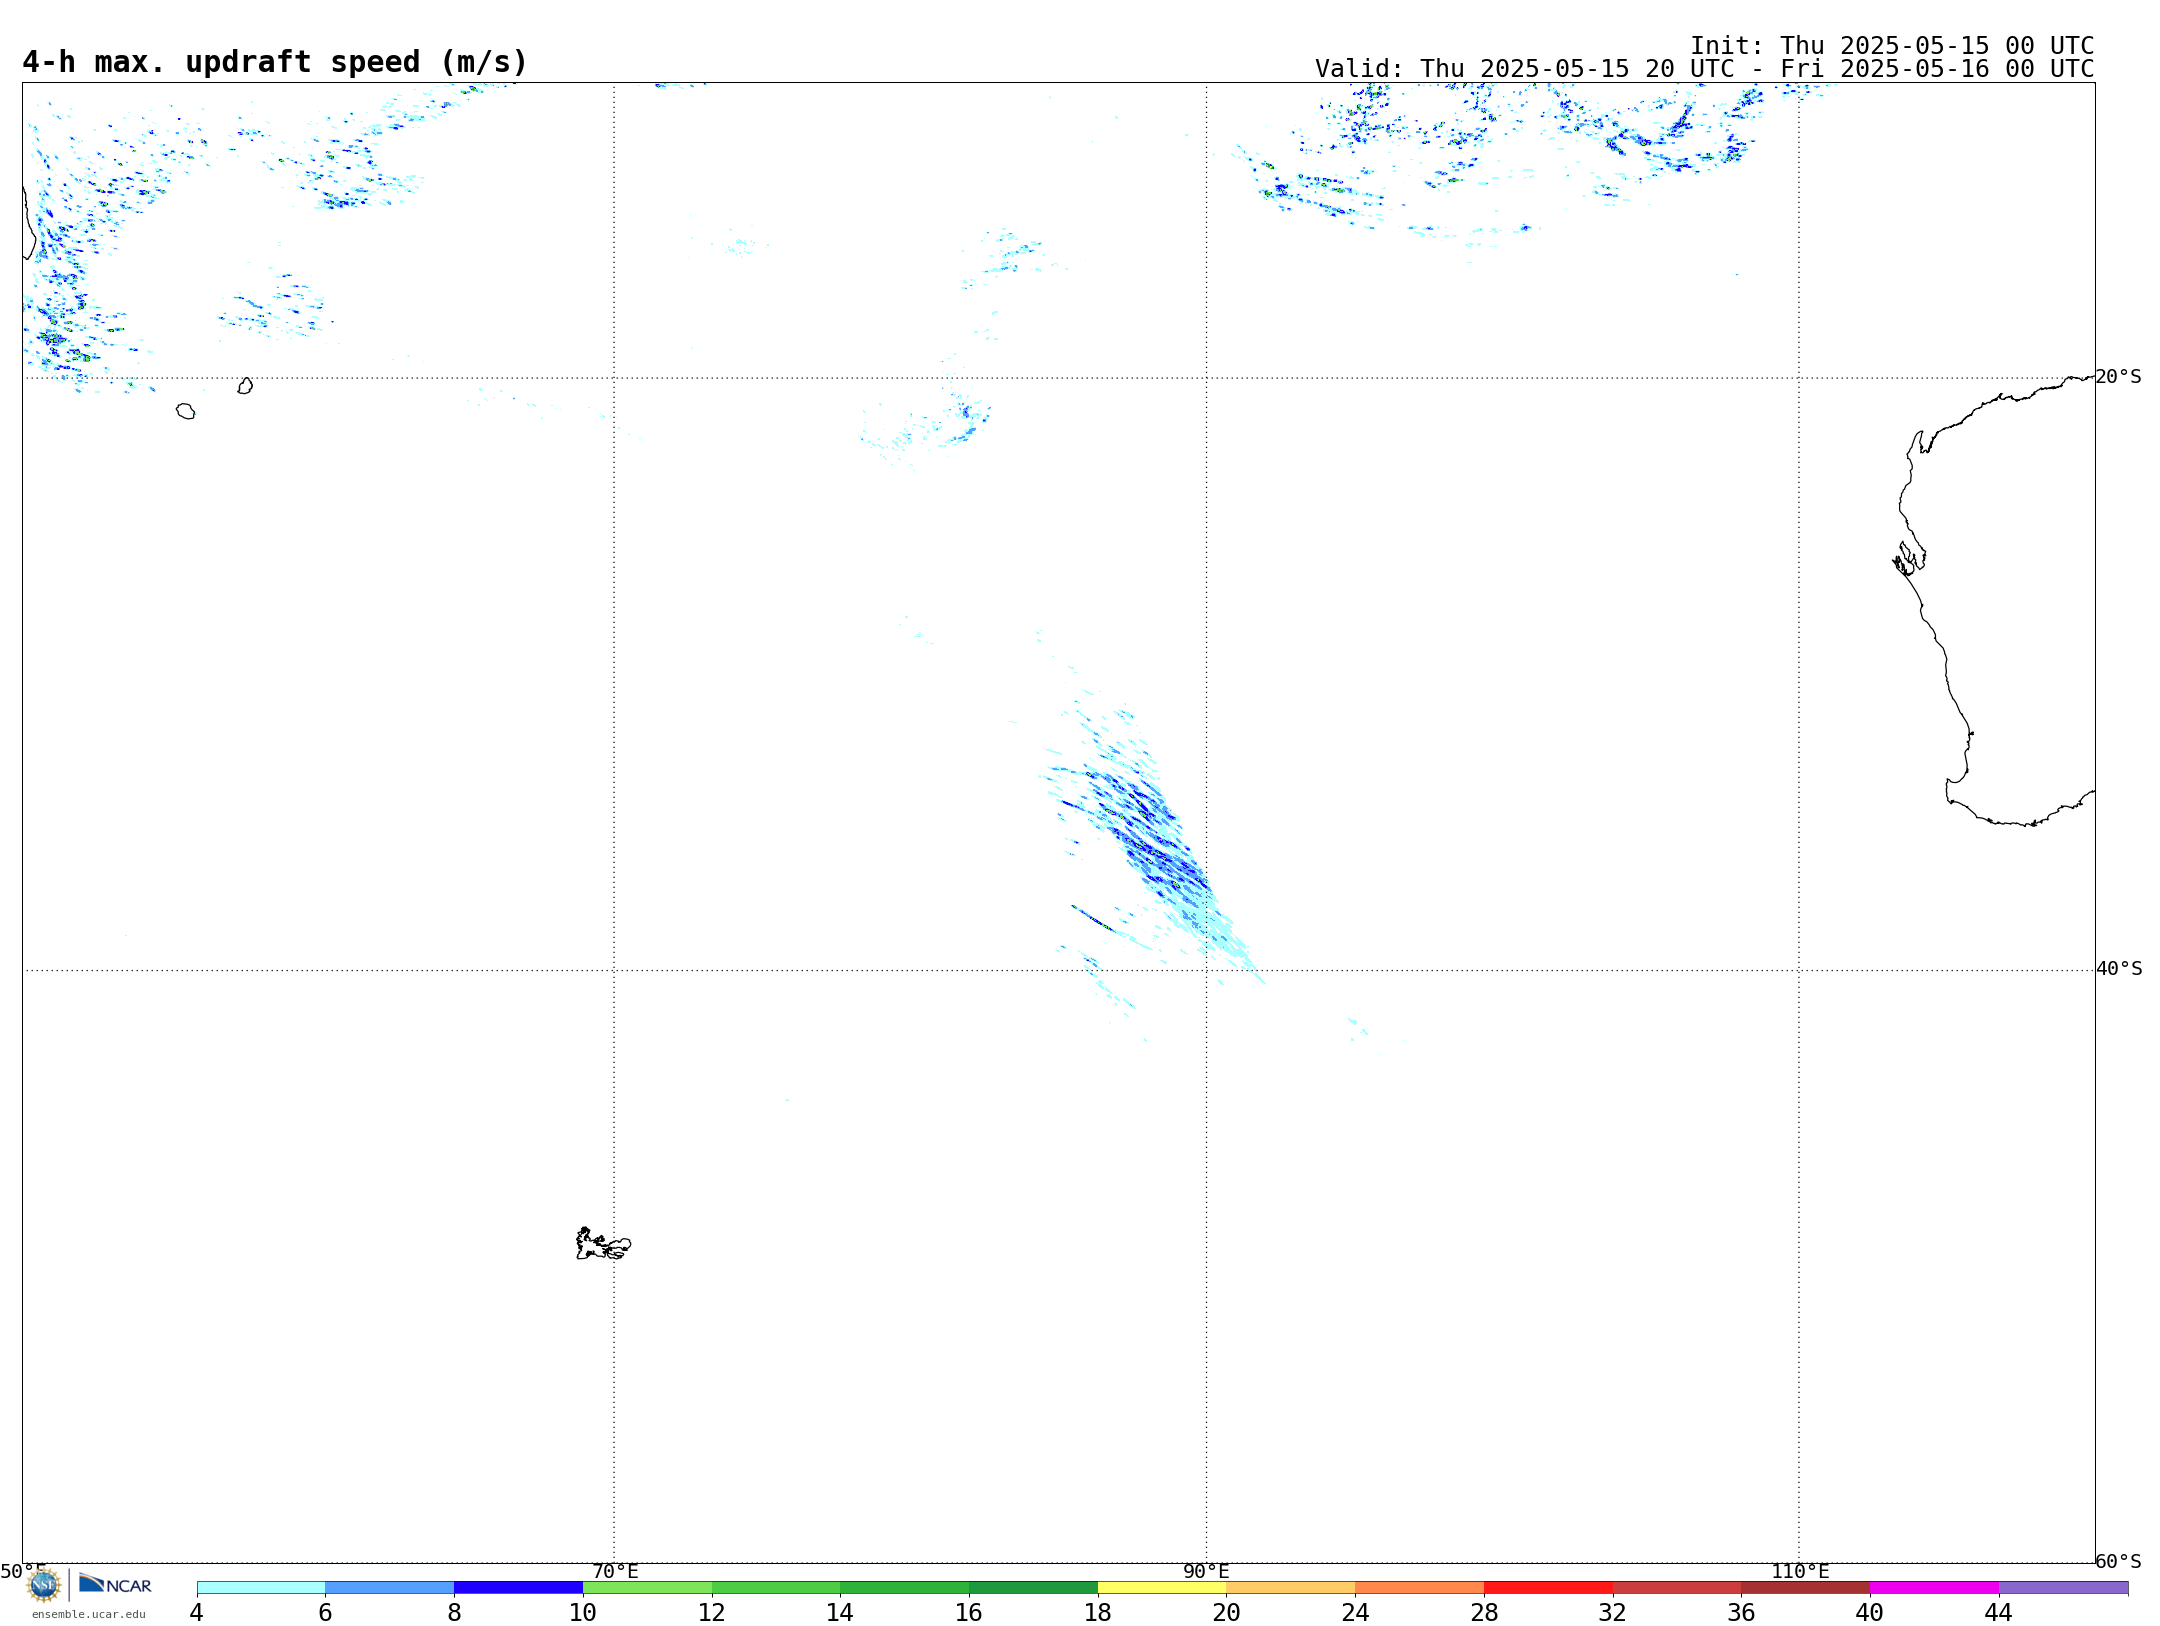This screenshot has height=1626, width=2160.
Task: Click the dark red 36–40 colorbar swatch
Action: pos(1805,1588)
